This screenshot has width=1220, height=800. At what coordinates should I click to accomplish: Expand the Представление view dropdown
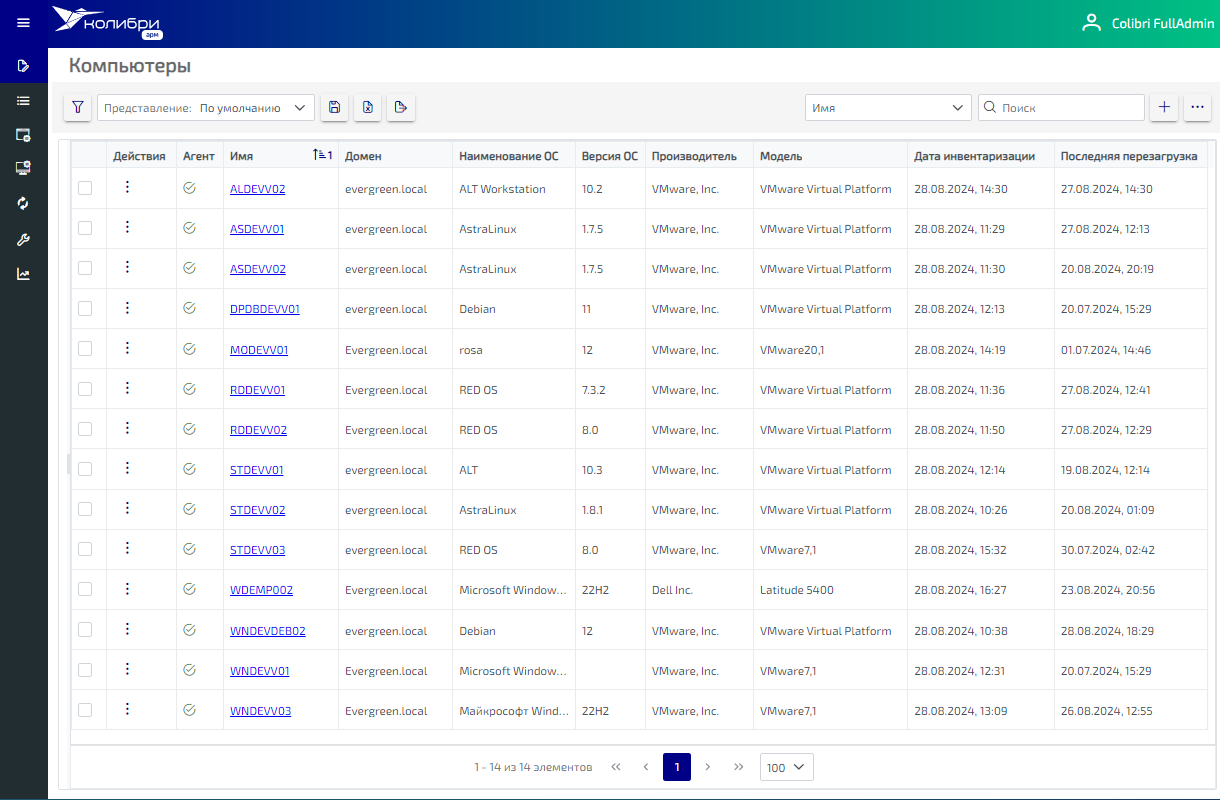206,108
